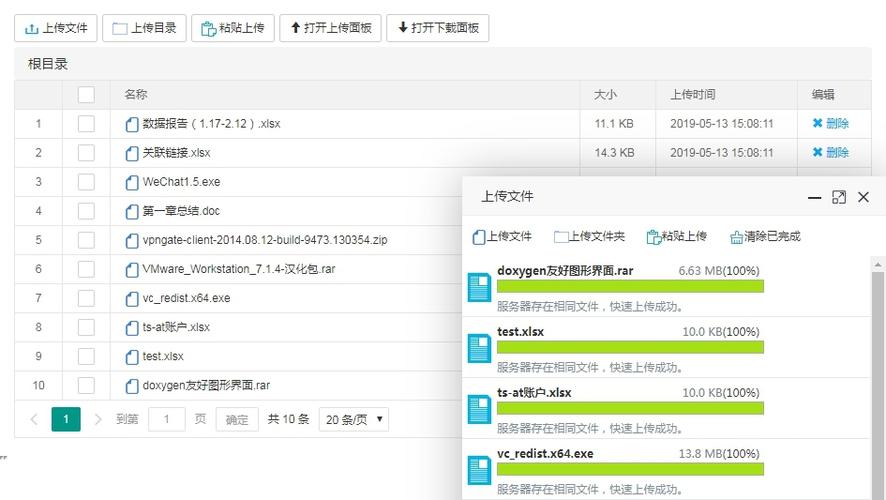The width and height of the screenshot is (886, 500).
Task: Click the 上传文件 toolbar button
Action: pos(55,28)
